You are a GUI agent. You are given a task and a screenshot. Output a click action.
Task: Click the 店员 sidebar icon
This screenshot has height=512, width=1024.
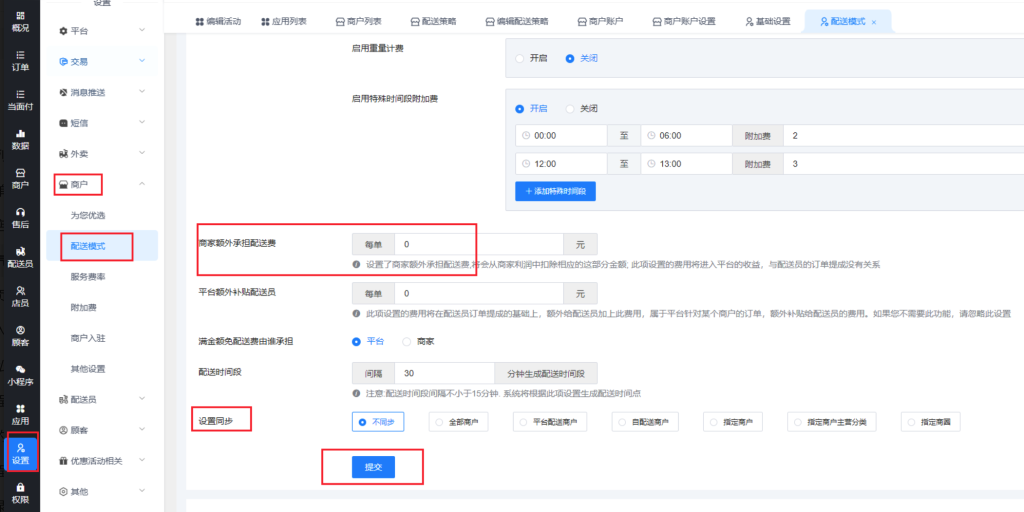pyautogui.click(x=20, y=295)
